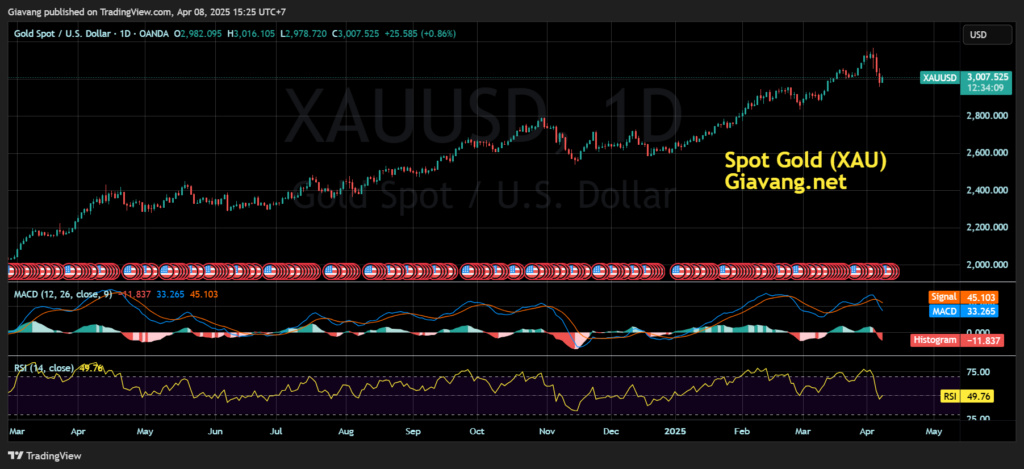
Task: Click the Giavang.net watermark text
Action: point(785,182)
